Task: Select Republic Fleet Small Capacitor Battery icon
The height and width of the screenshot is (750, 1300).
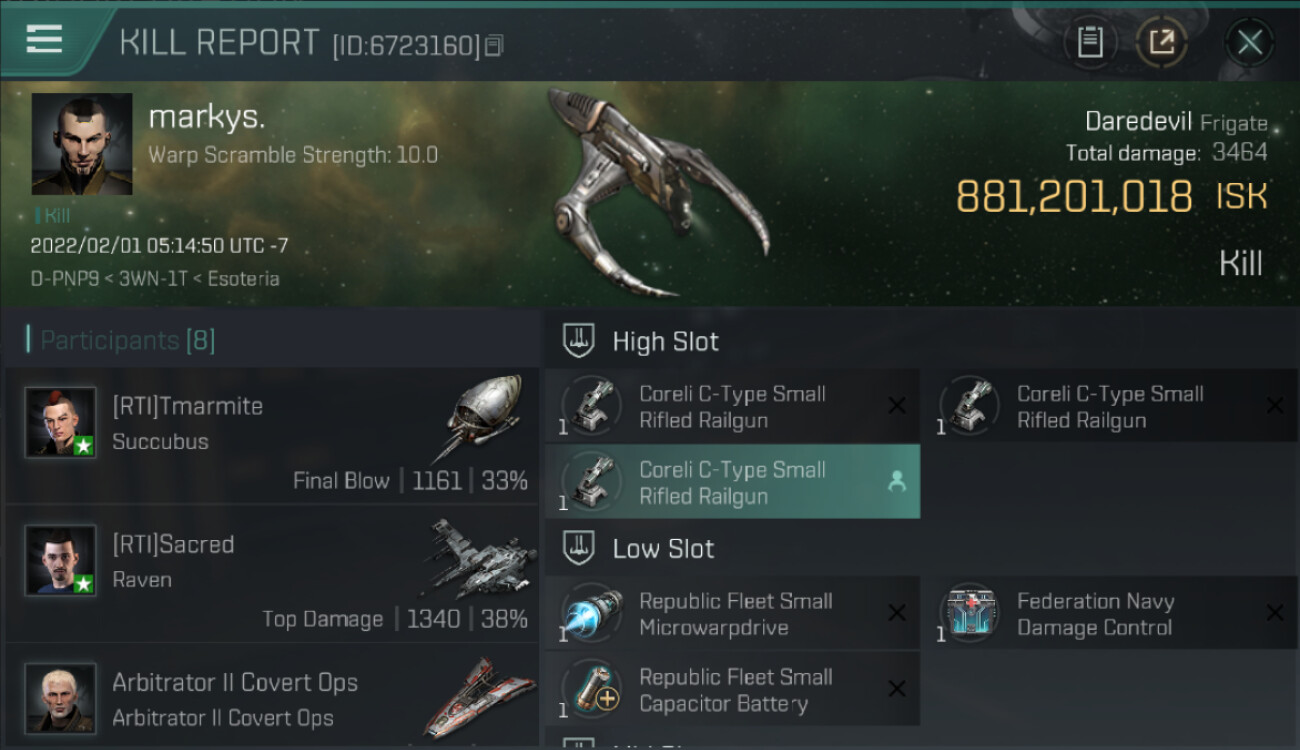Action: 592,688
